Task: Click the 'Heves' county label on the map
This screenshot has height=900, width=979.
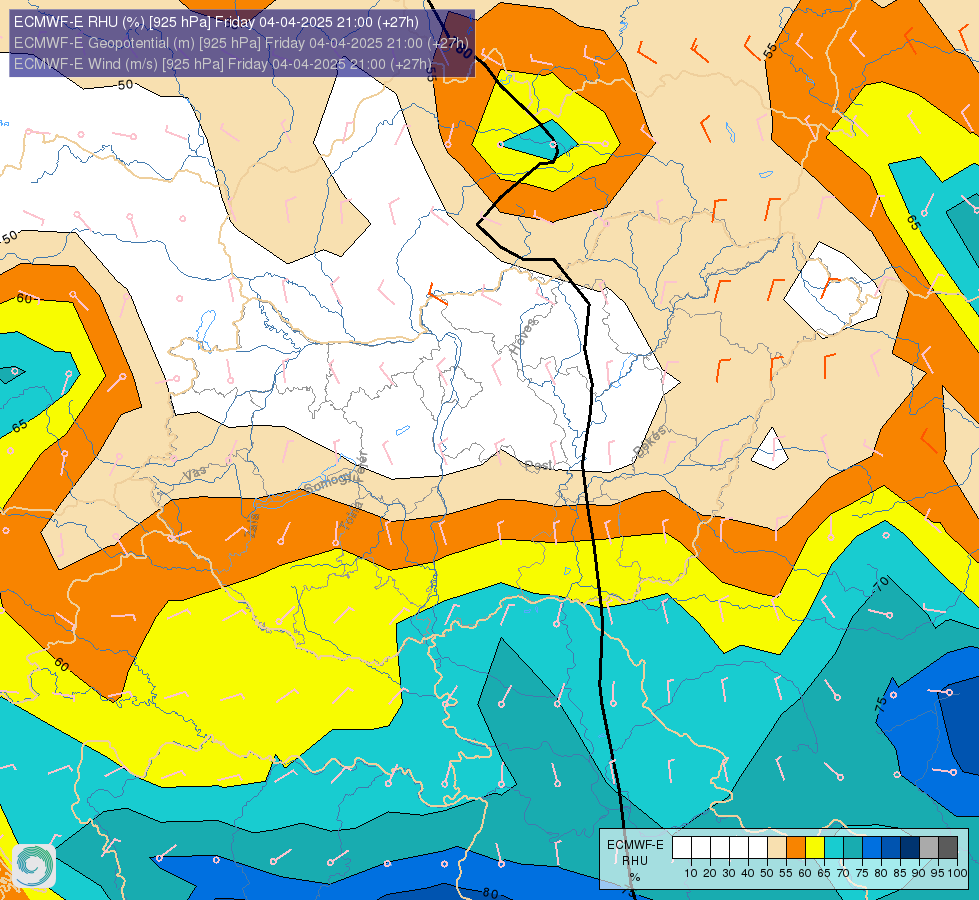Action: tap(523, 336)
